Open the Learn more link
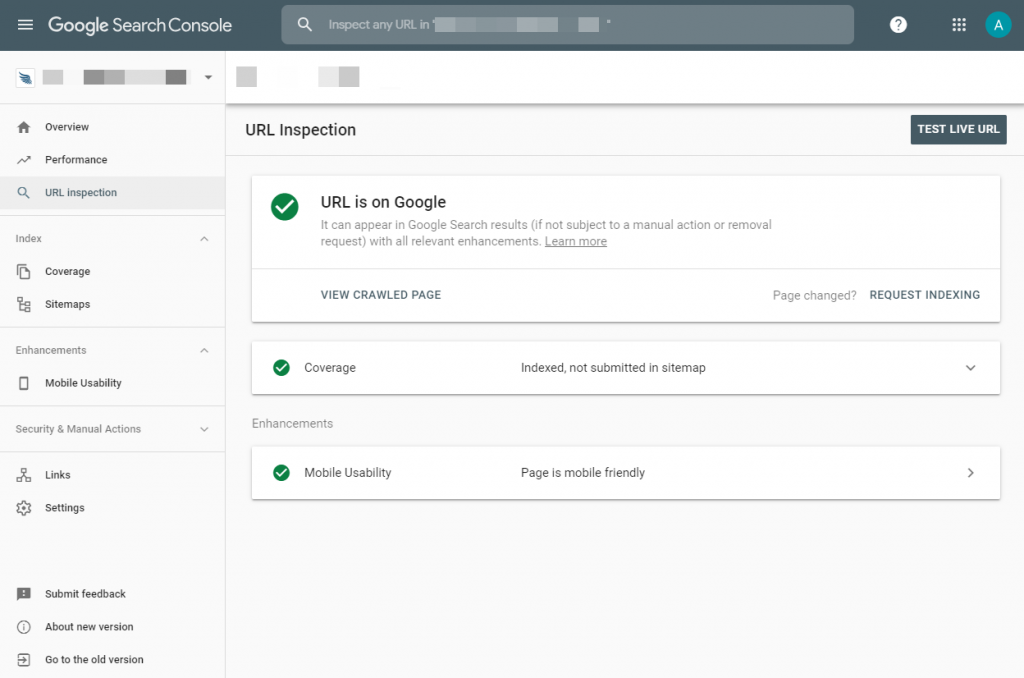This screenshot has height=678, width=1024. click(x=575, y=240)
